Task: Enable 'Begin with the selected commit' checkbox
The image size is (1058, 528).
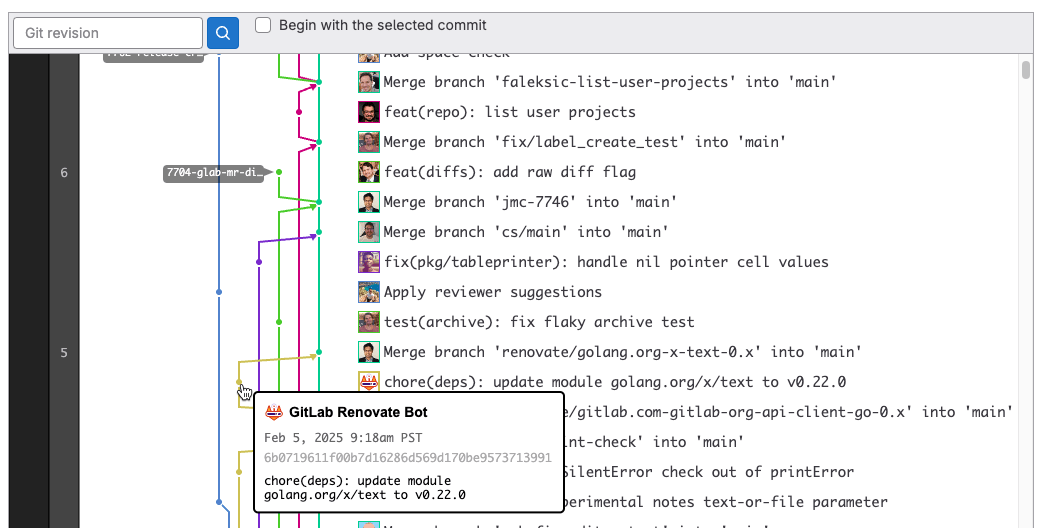Action: 263,25
